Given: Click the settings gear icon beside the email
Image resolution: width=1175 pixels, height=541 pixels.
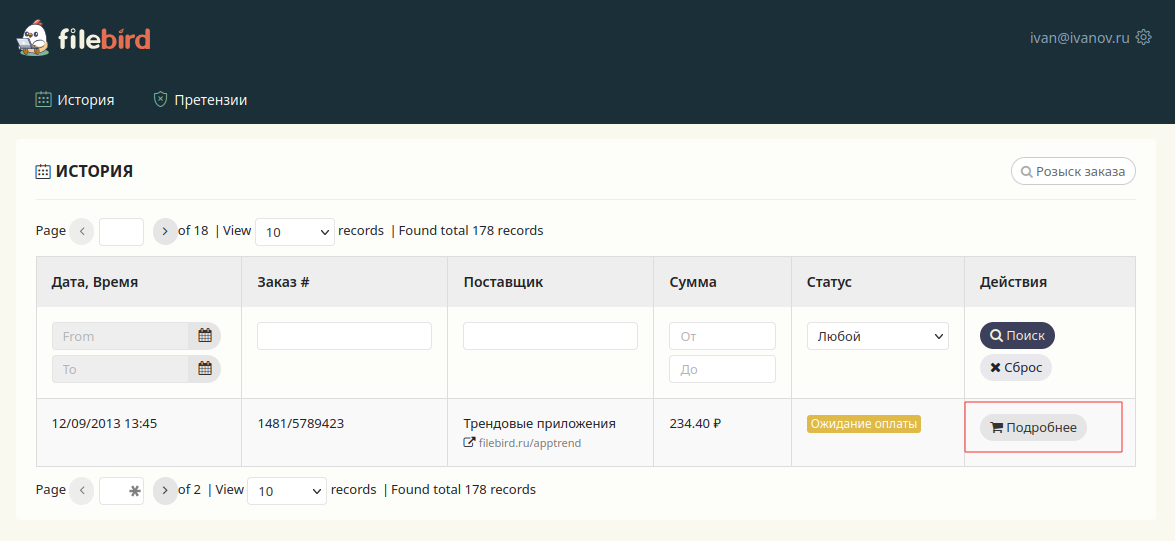Looking at the screenshot, I should 1144,38.
